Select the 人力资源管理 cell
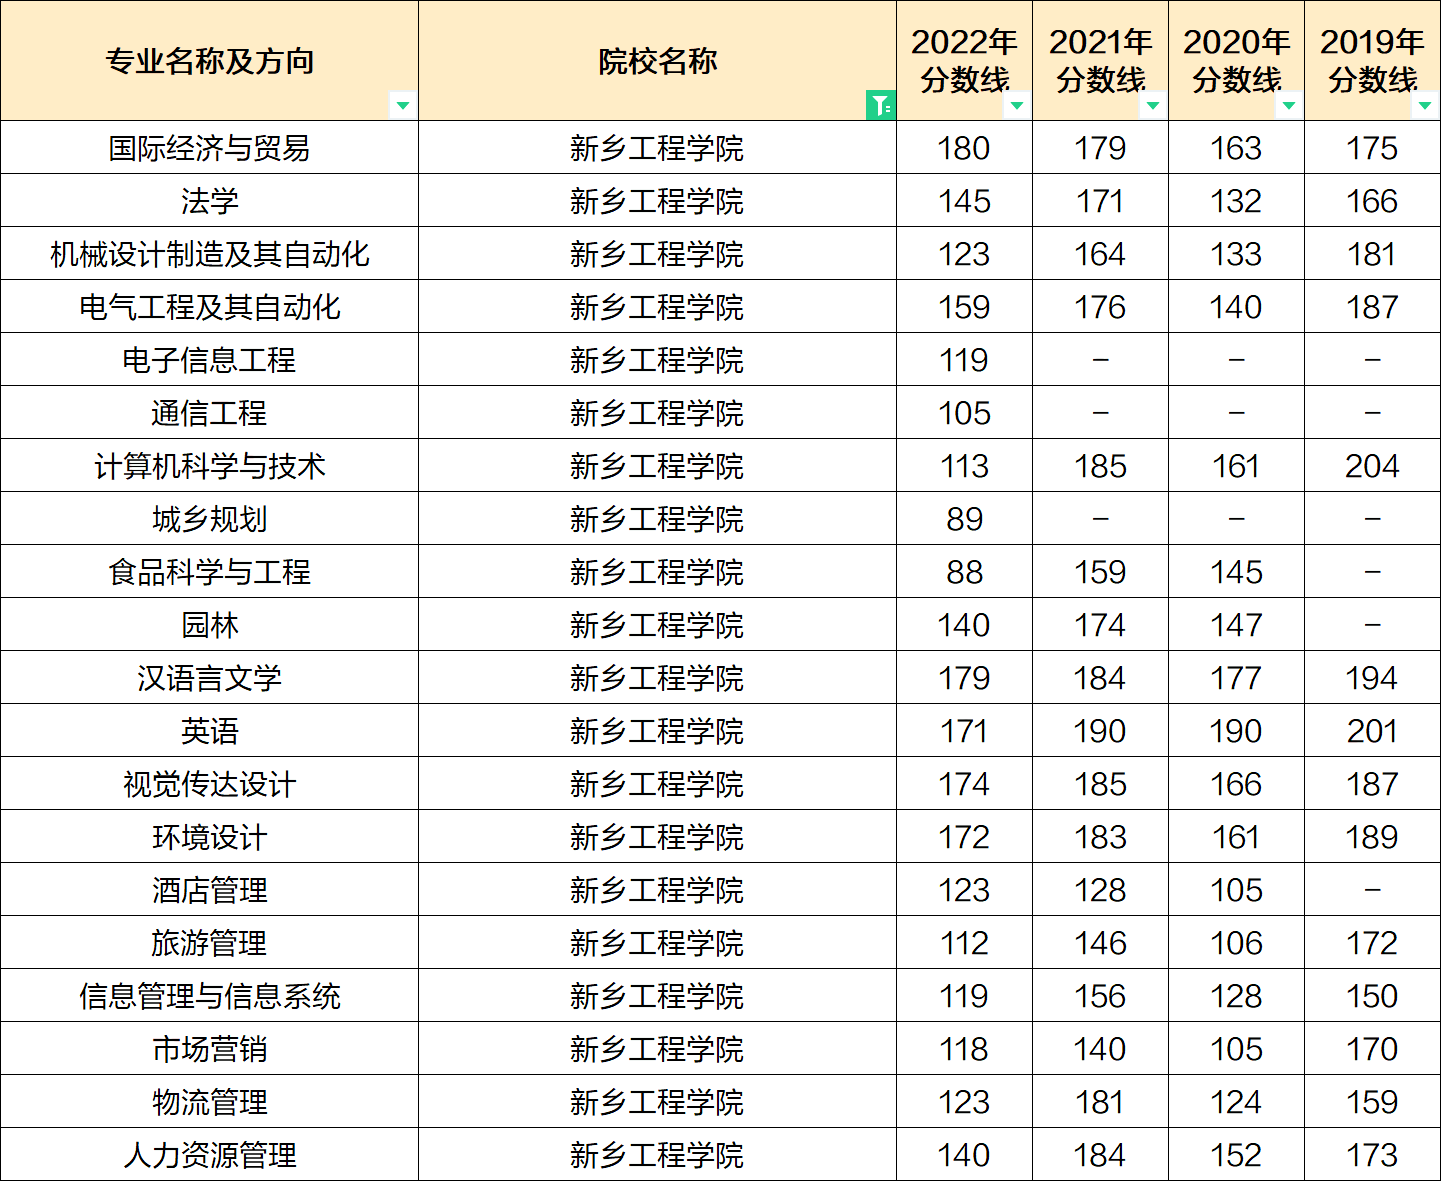1441x1181 pixels. click(209, 1155)
